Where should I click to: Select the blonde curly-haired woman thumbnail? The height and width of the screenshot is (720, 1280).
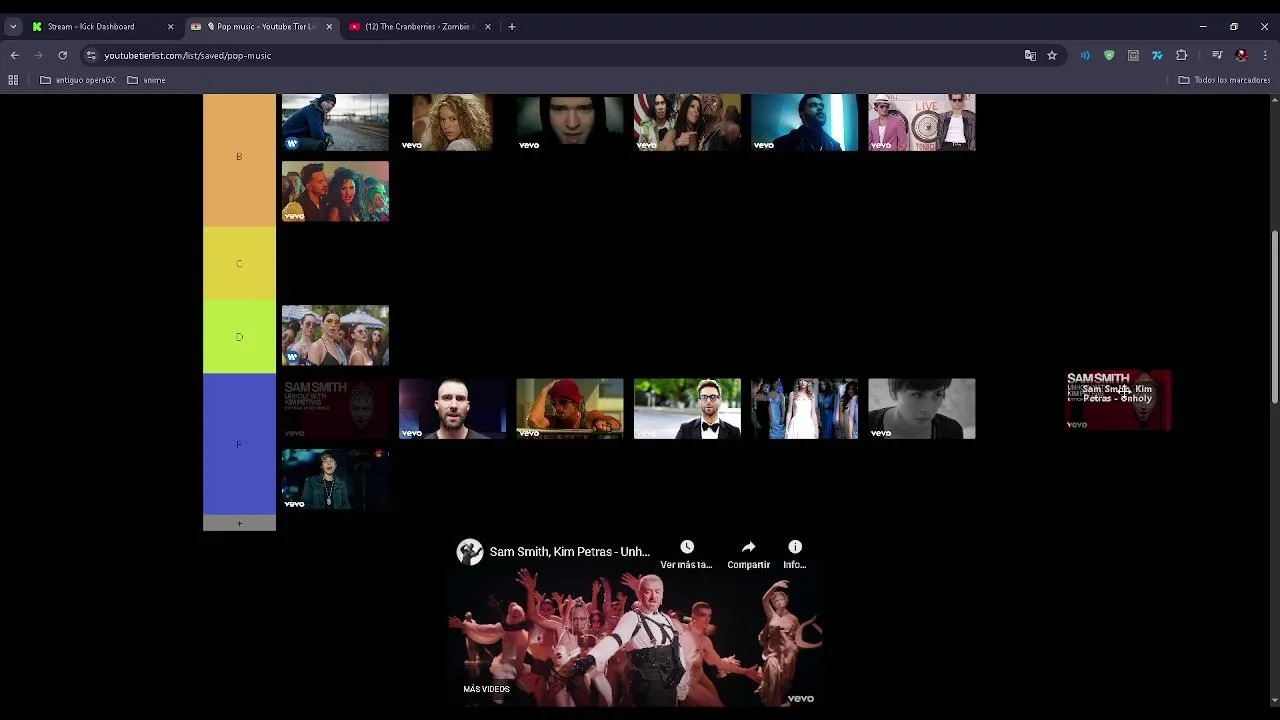tap(452, 122)
